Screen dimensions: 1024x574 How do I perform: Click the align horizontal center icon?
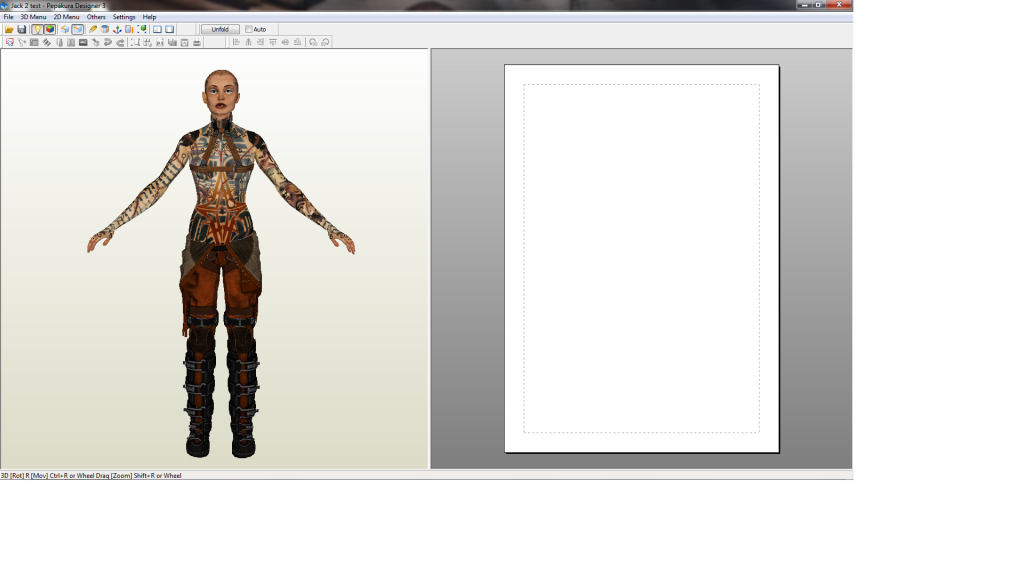(248, 42)
